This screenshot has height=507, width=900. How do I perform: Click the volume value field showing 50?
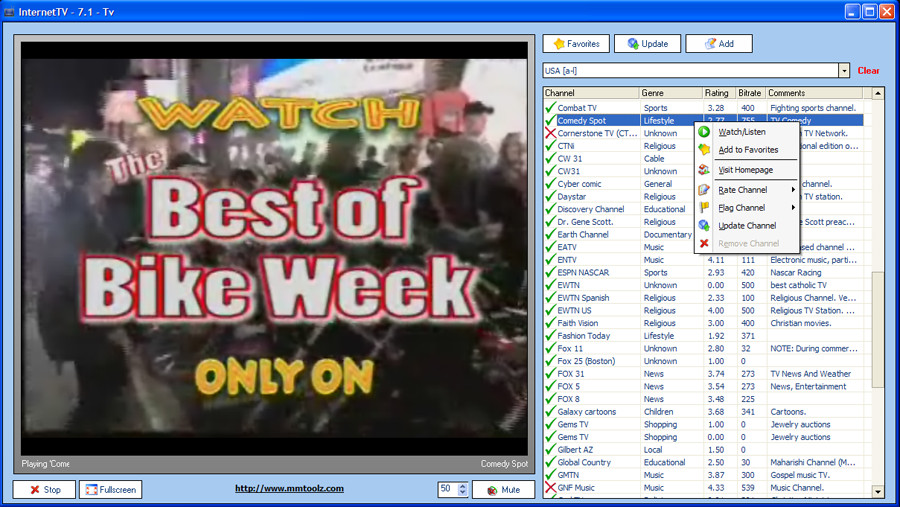pyautogui.click(x=448, y=489)
